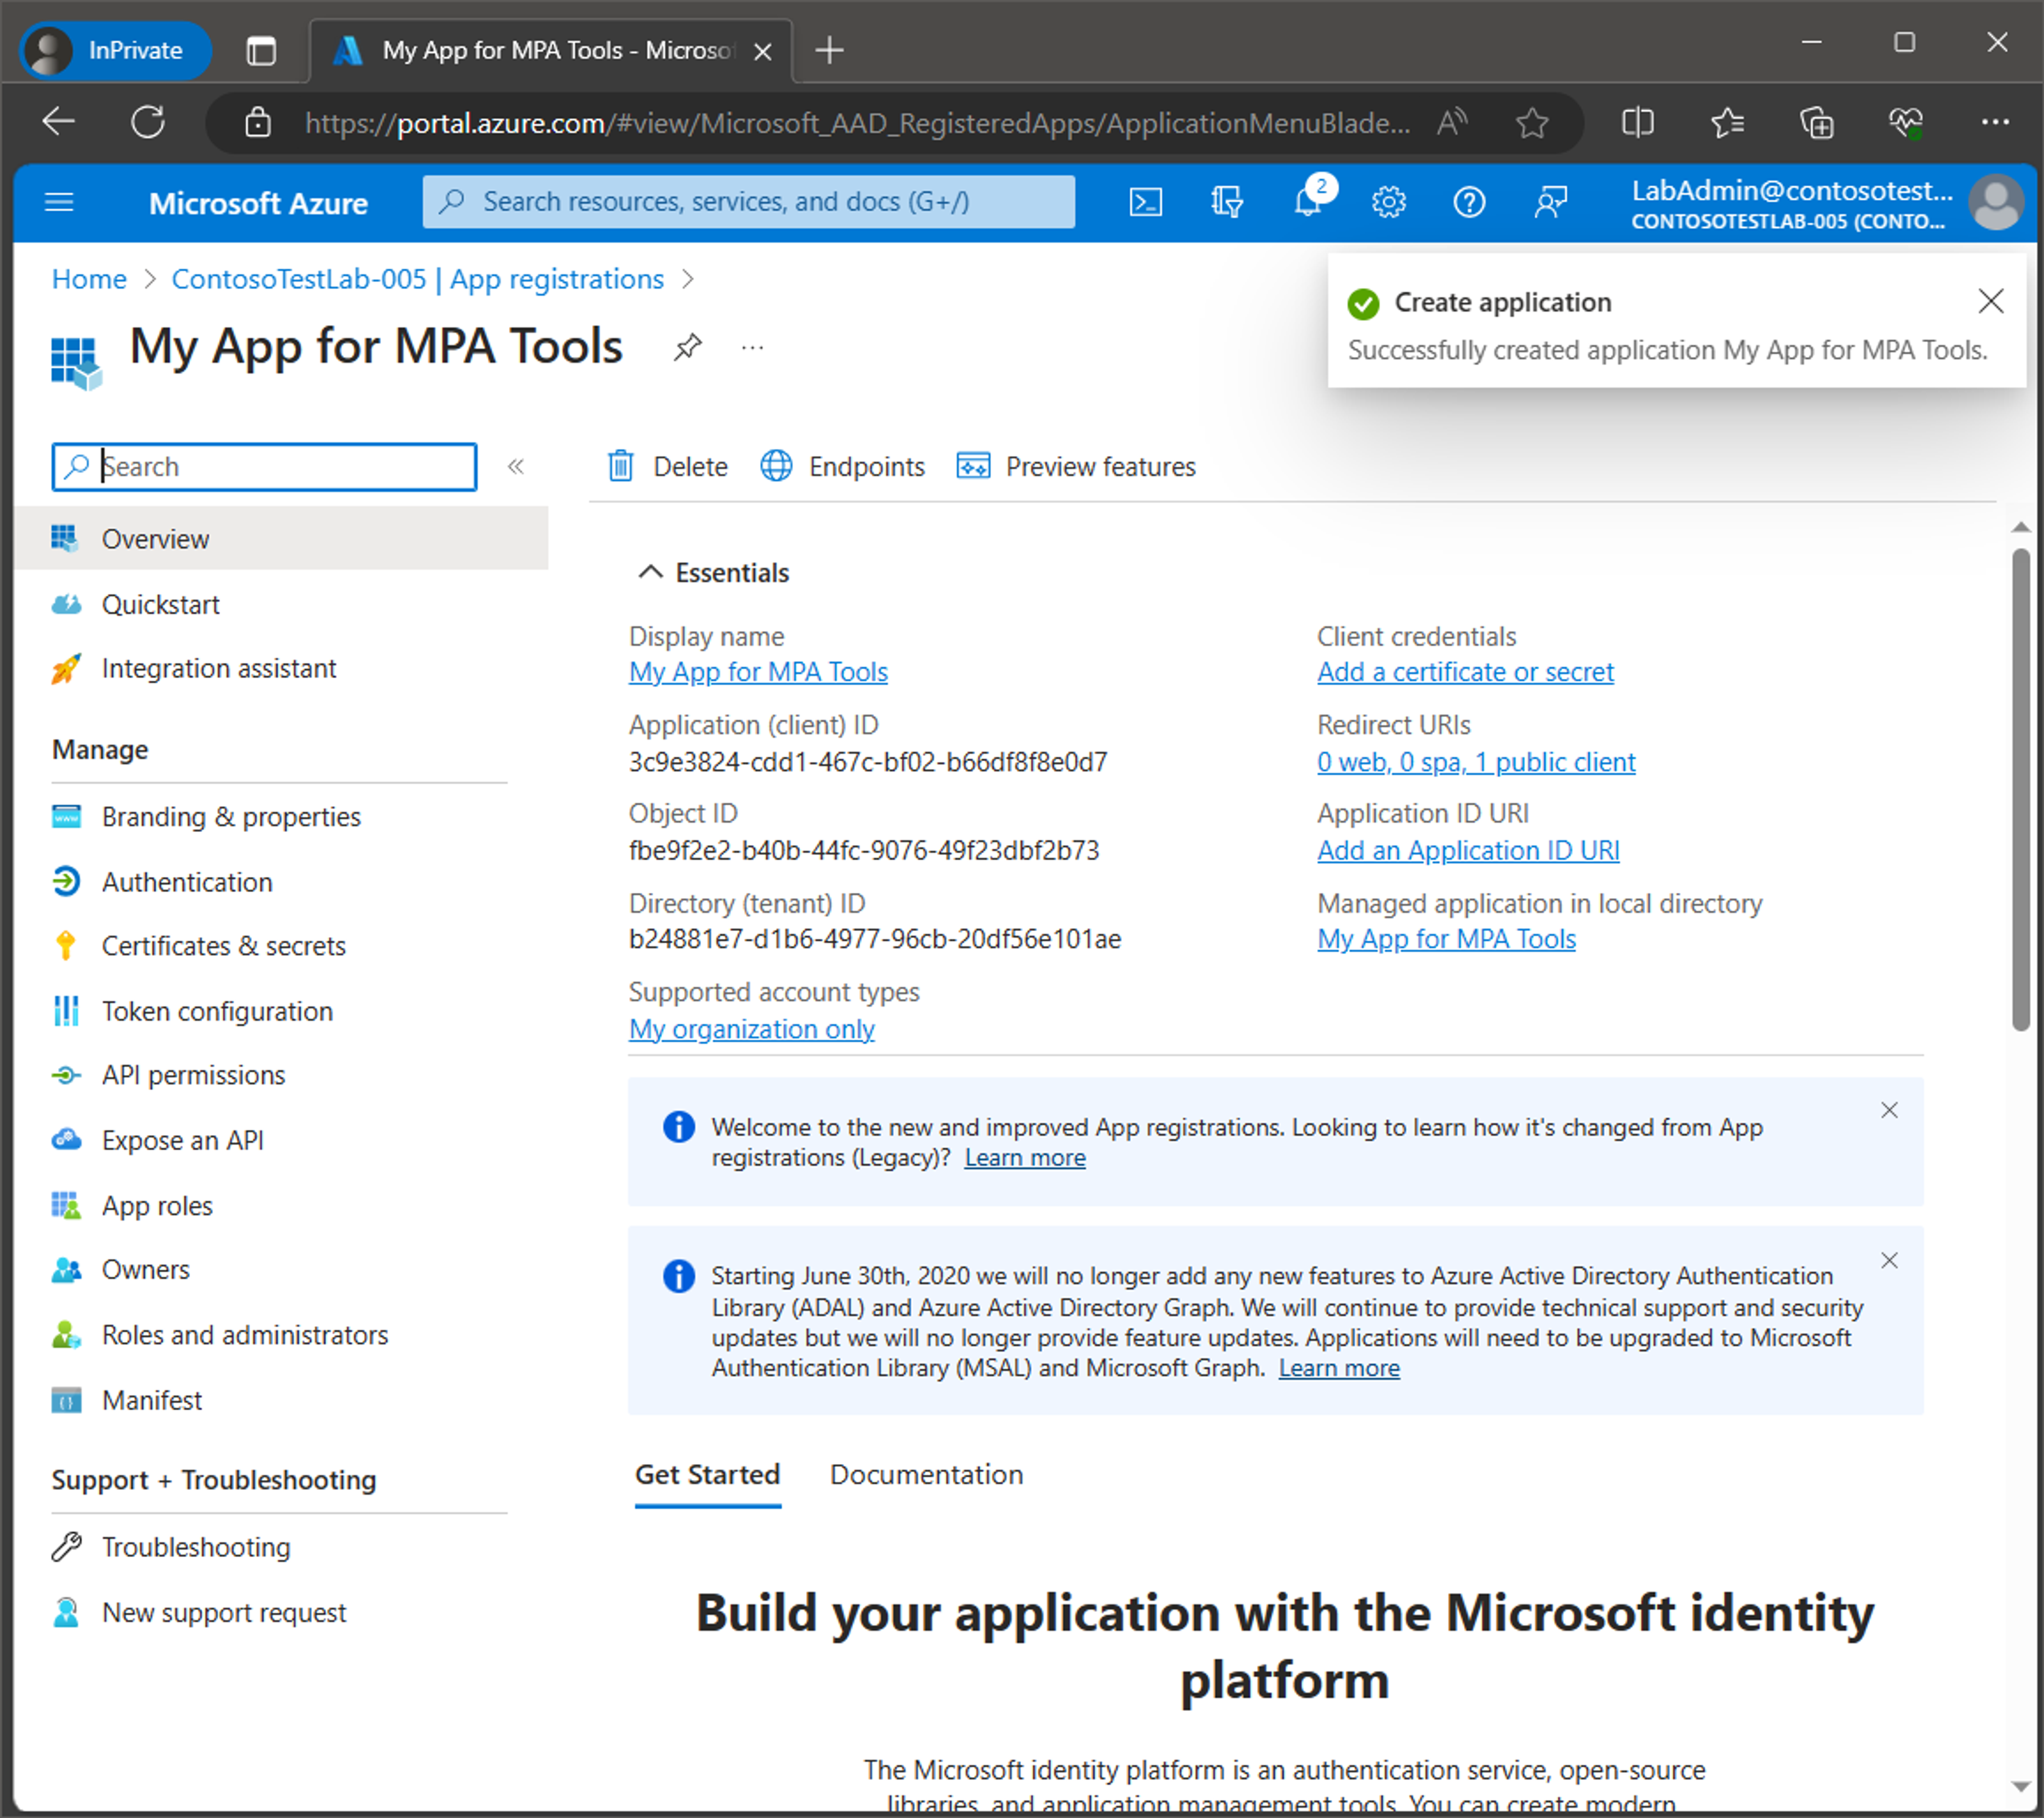
Task: Open Directories and subscriptions filter icon
Action: coord(1226,203)
